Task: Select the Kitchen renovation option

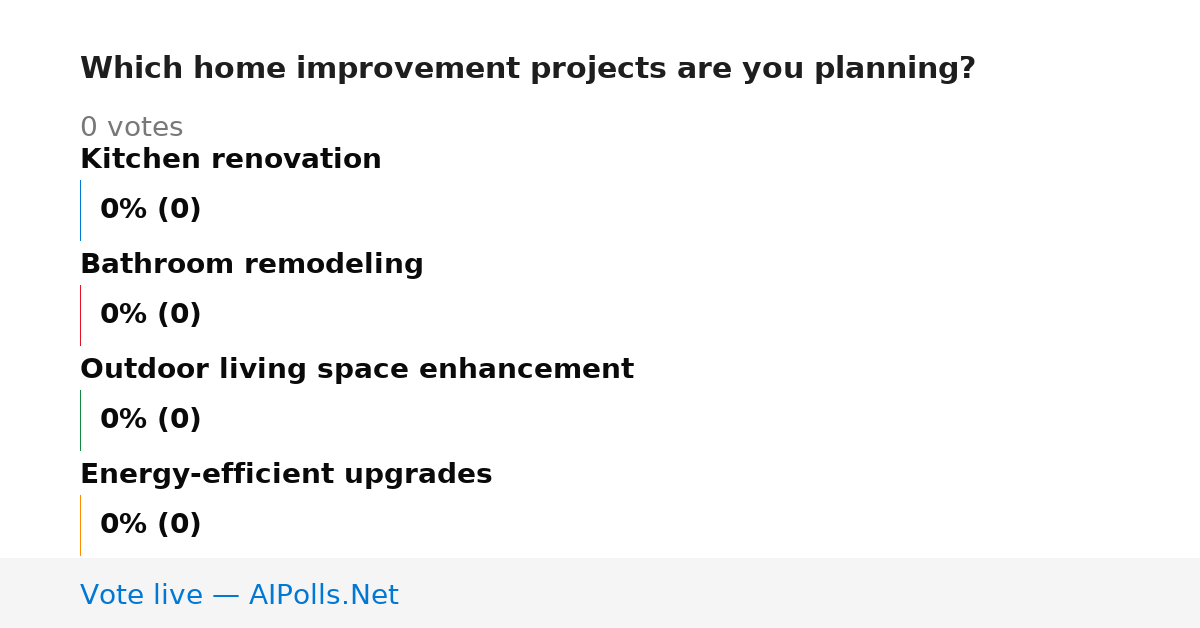Action: [231, 160]
